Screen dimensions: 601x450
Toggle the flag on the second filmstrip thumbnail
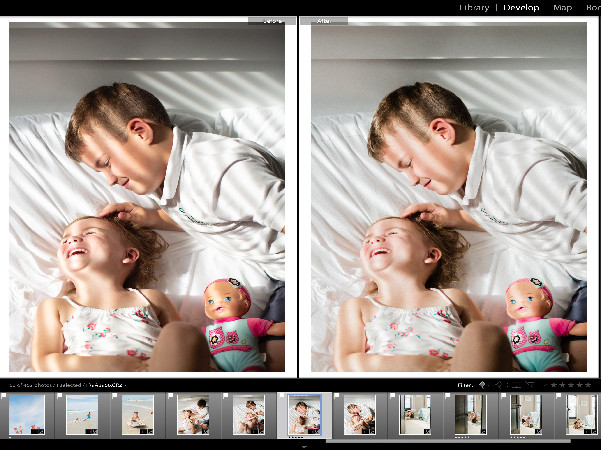coord(60,397)
